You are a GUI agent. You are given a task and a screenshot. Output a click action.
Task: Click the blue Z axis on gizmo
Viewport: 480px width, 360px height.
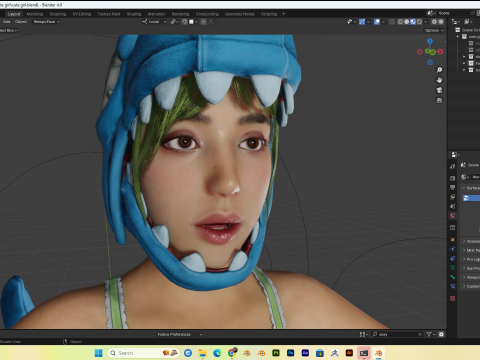point(430,41)
